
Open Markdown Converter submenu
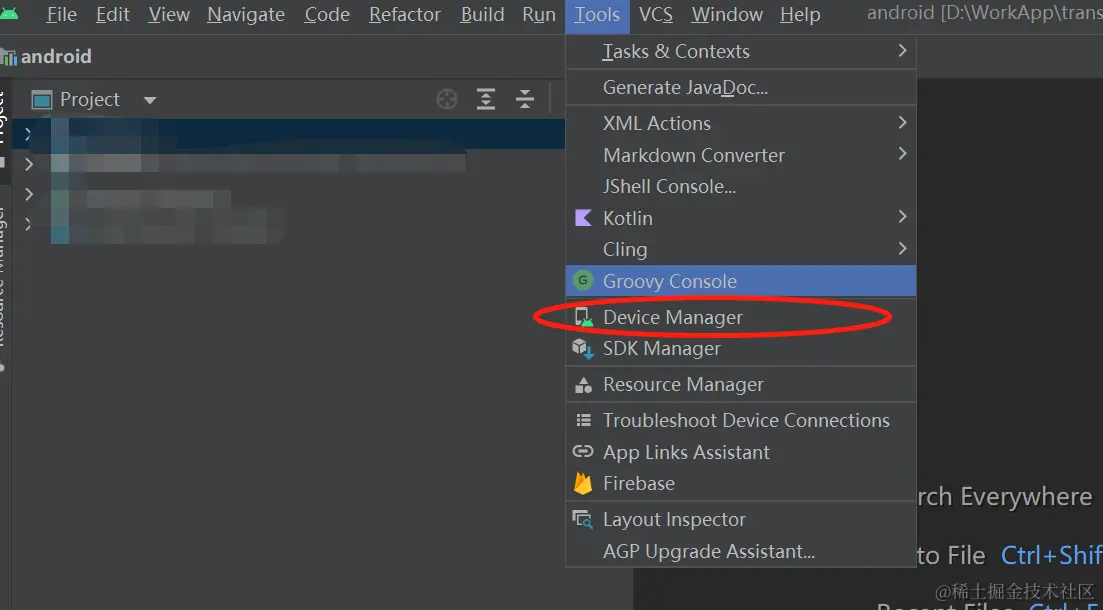pyautogui.click(x=741, y=155)
